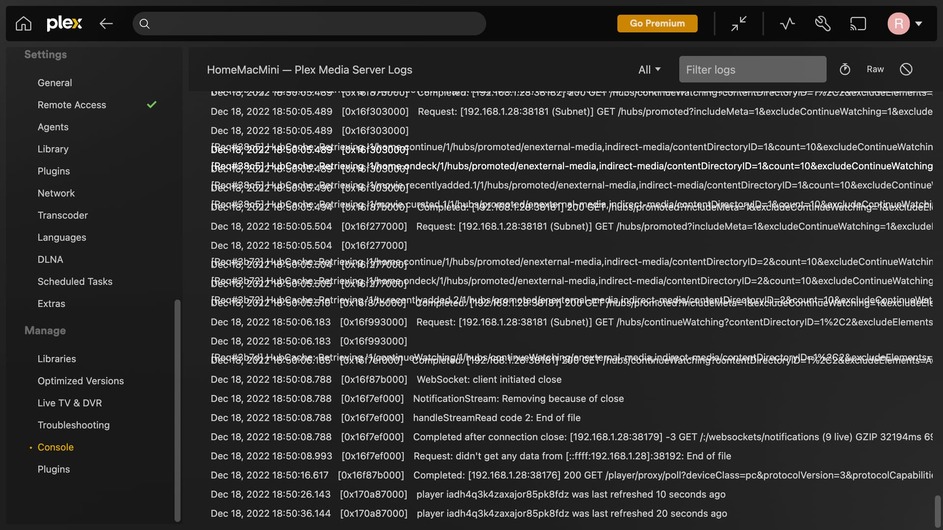Open Network settings
This screenshot has height=530, width=943.
(56, 193)
